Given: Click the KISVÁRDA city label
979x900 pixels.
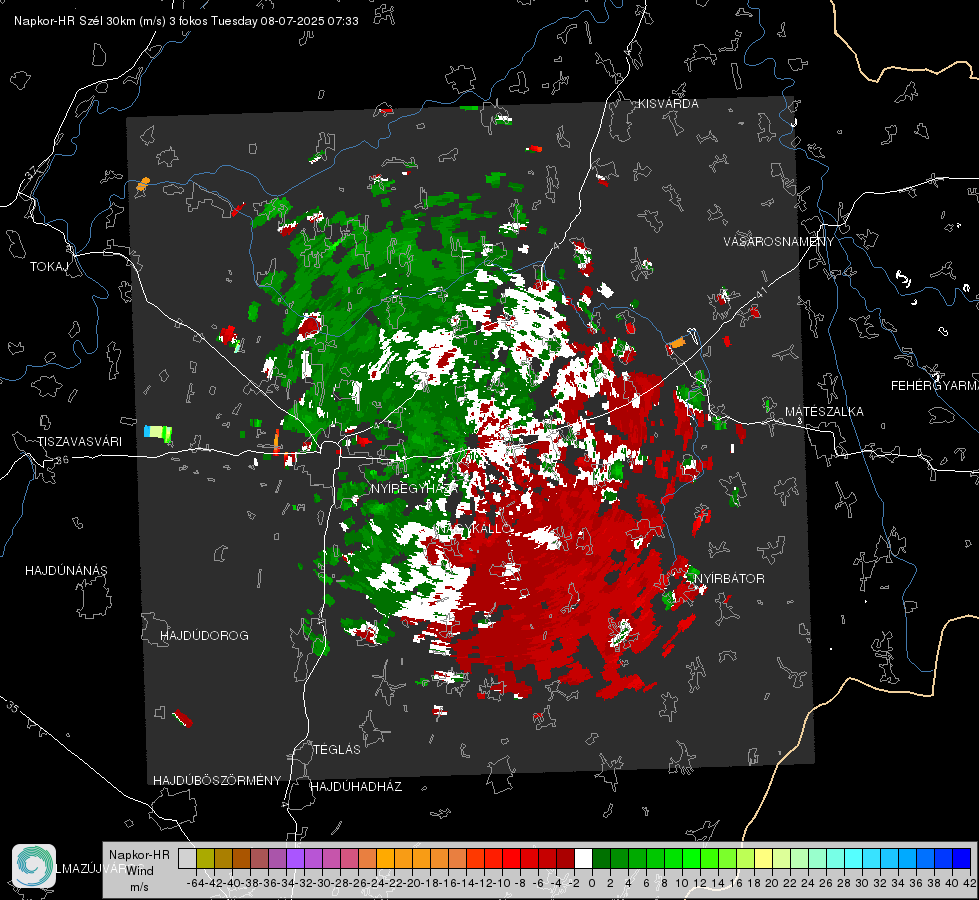Looking at the screenshot, I should click(x=668, y=104).
